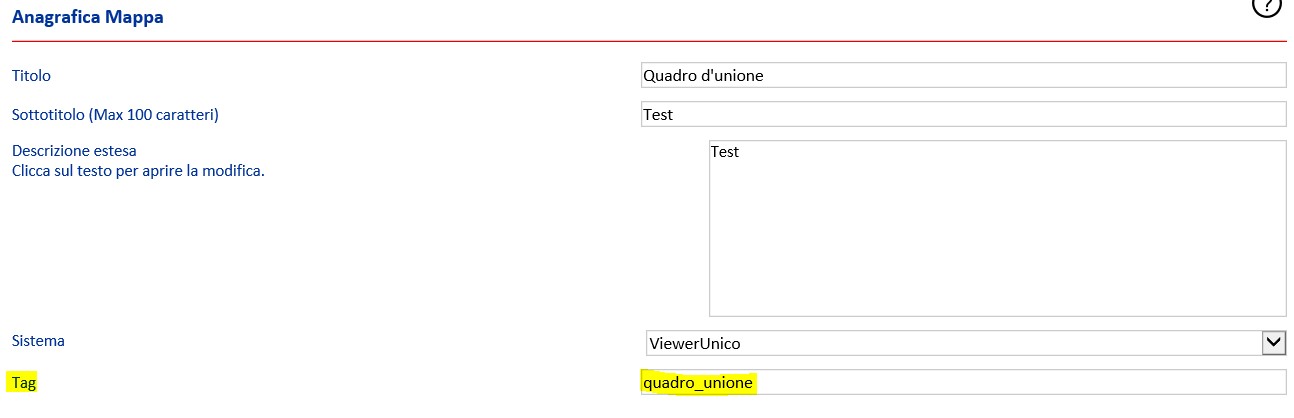Viewport: 1294px width, 418px height.
Task: Click the highlighted Tag label
Action: click(x=22, y=382)
